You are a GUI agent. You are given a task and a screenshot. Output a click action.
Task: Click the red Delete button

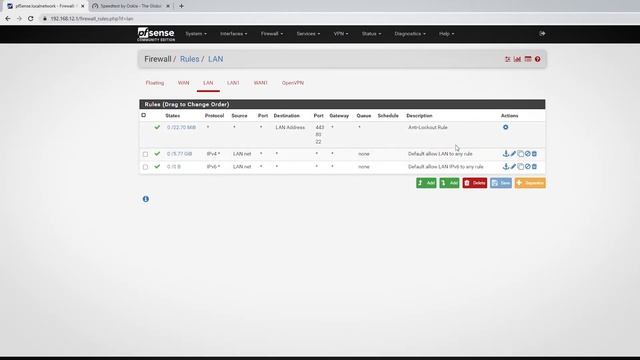pos(475,183)
